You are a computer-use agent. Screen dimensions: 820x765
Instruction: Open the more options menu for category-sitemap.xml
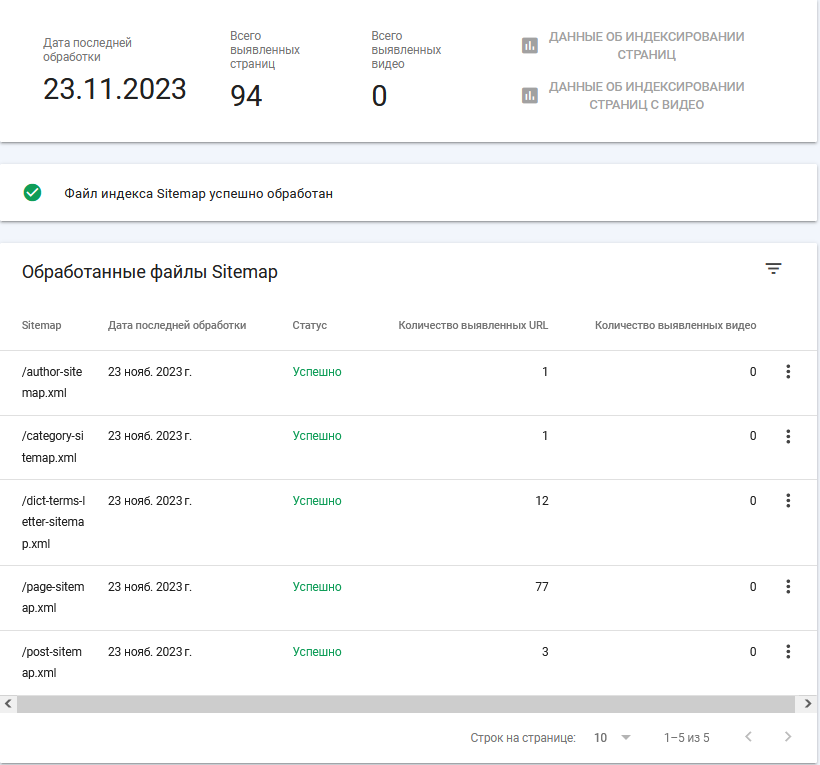coord(788,436)
